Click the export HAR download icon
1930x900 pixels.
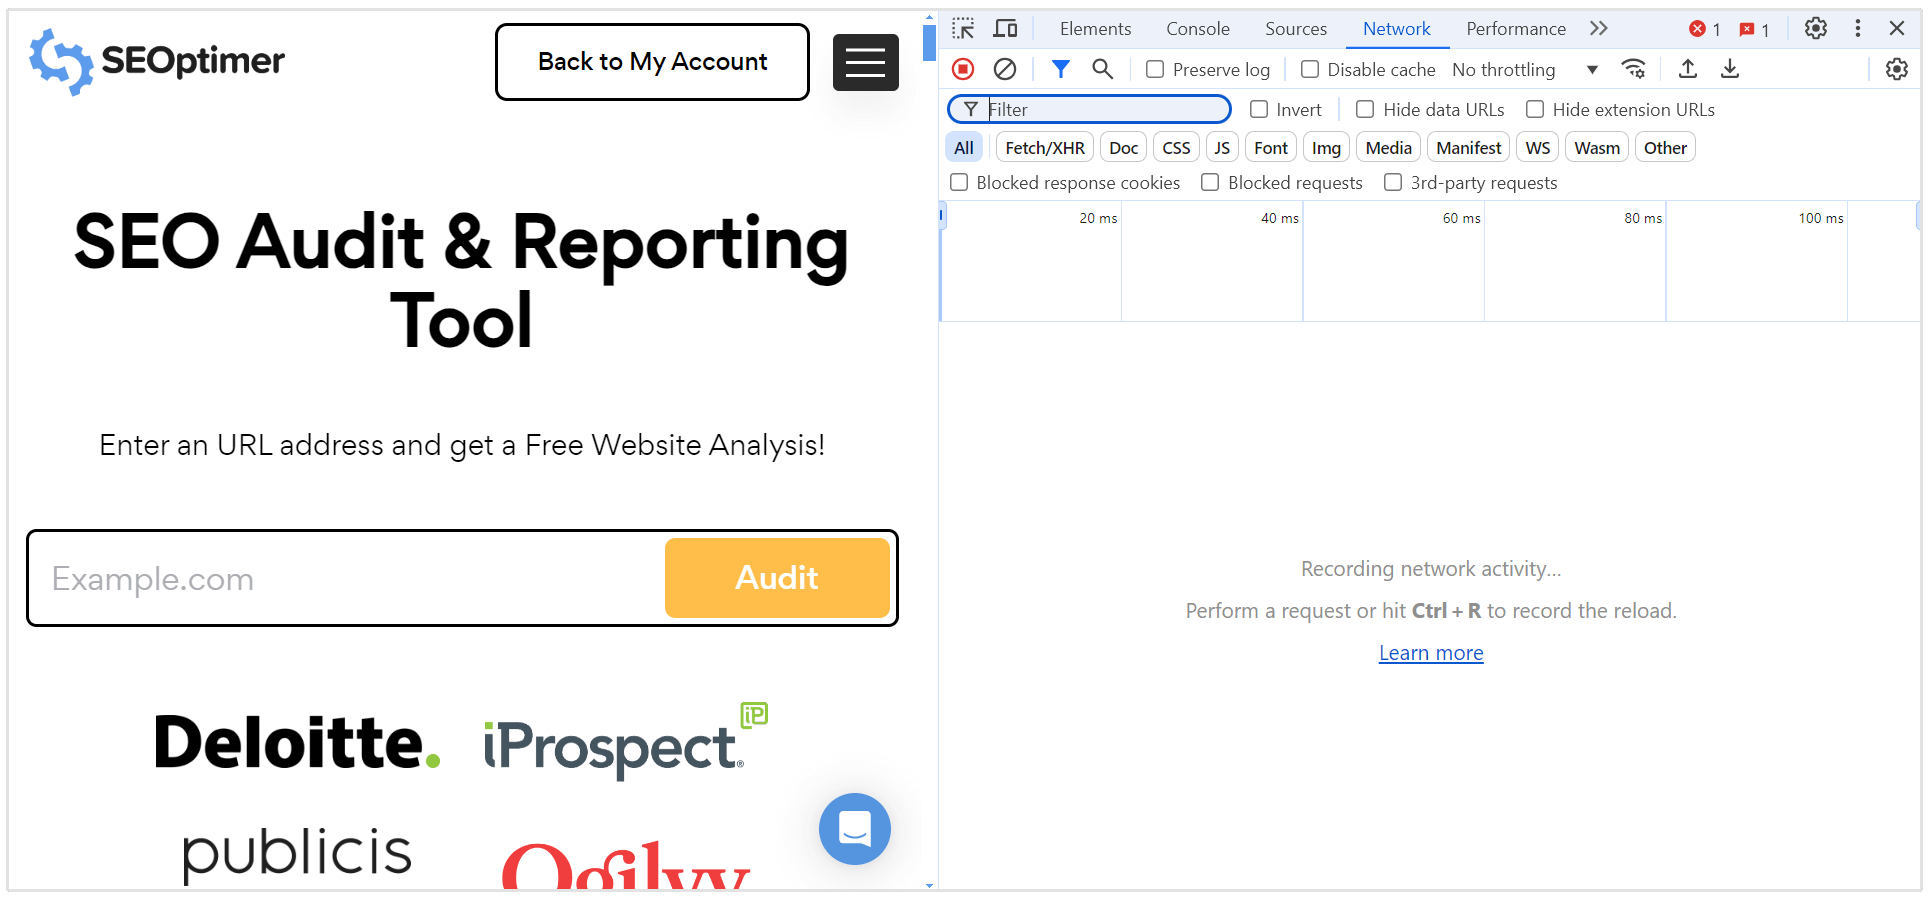pyautogui.click(x=1730, y=69)
